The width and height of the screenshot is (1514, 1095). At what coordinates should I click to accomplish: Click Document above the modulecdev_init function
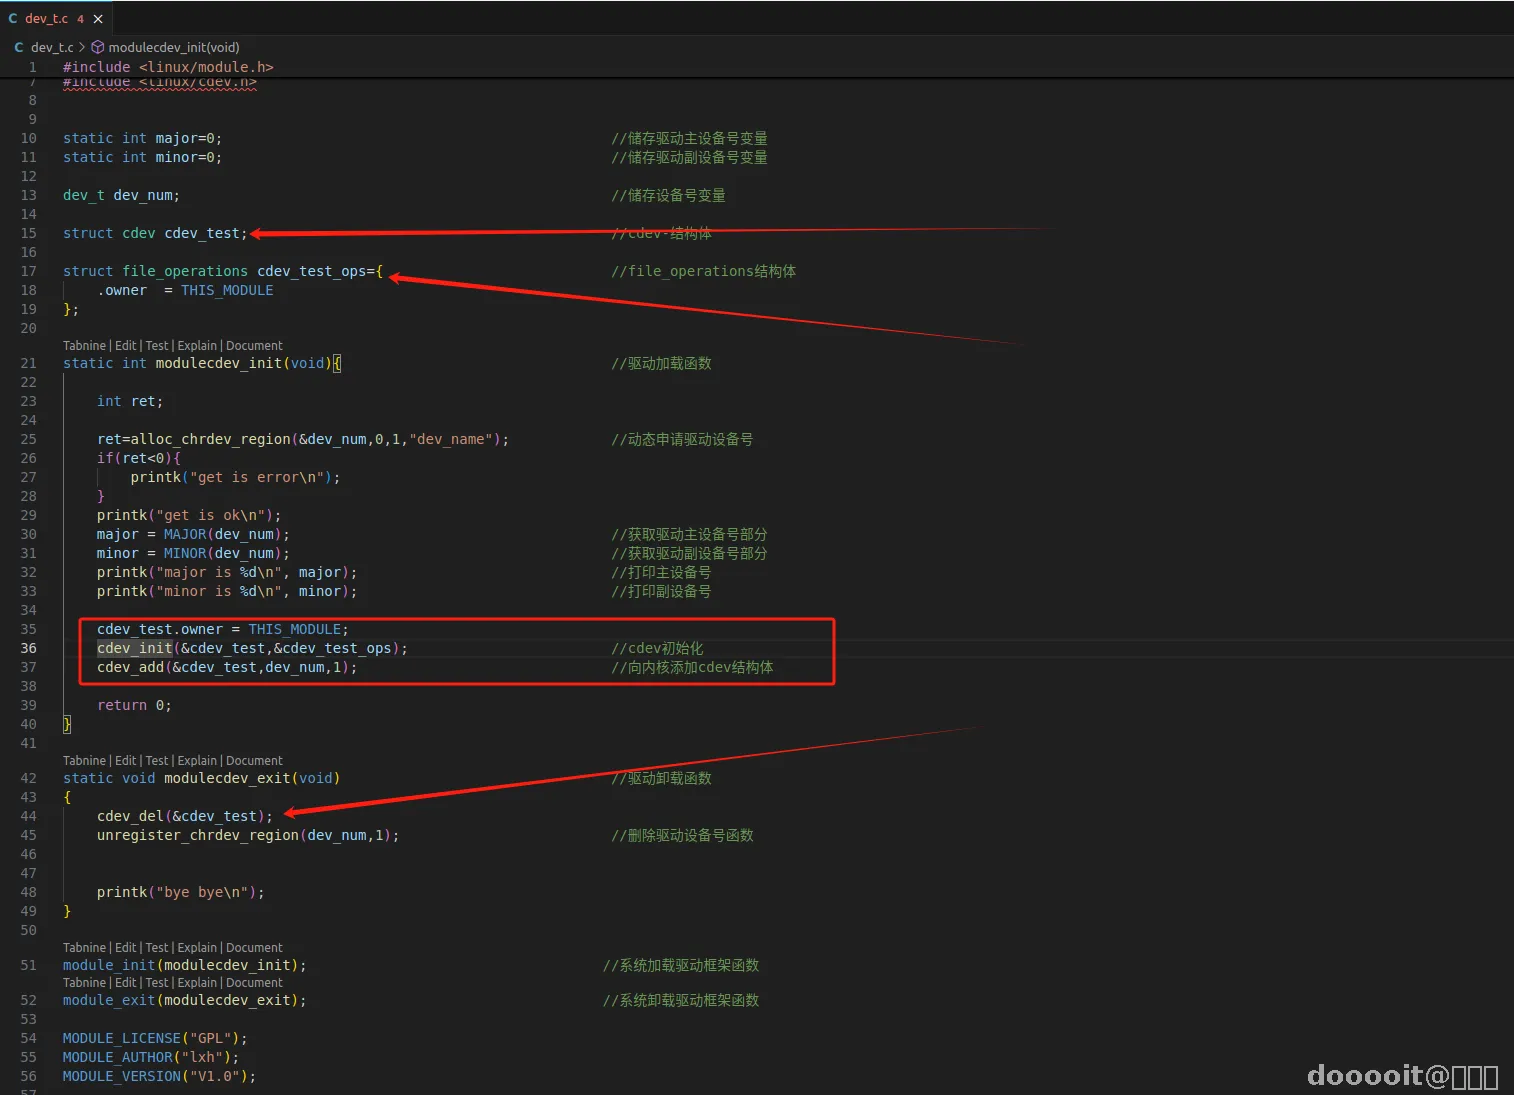tap(254, 346)
